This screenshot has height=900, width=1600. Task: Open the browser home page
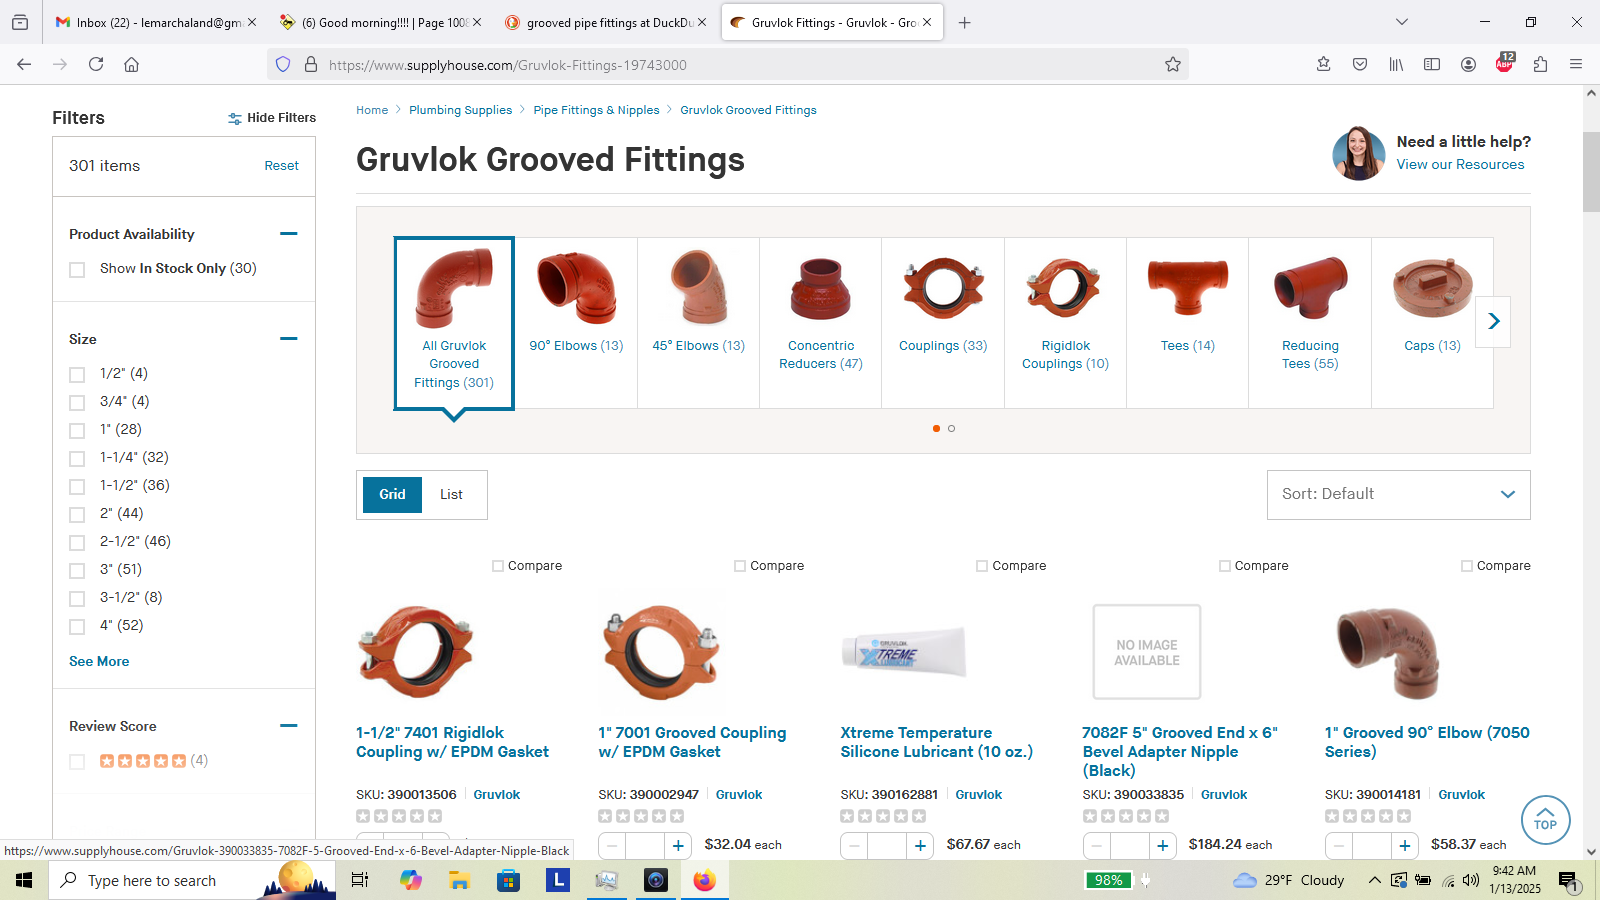pos(131,64)
